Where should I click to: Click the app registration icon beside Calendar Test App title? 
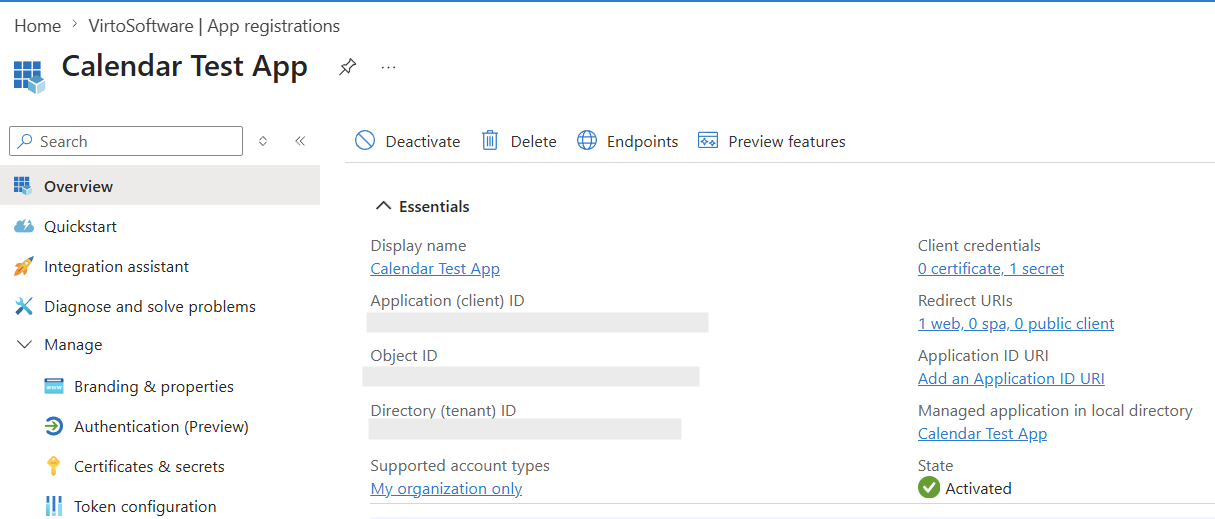(29, 76)
